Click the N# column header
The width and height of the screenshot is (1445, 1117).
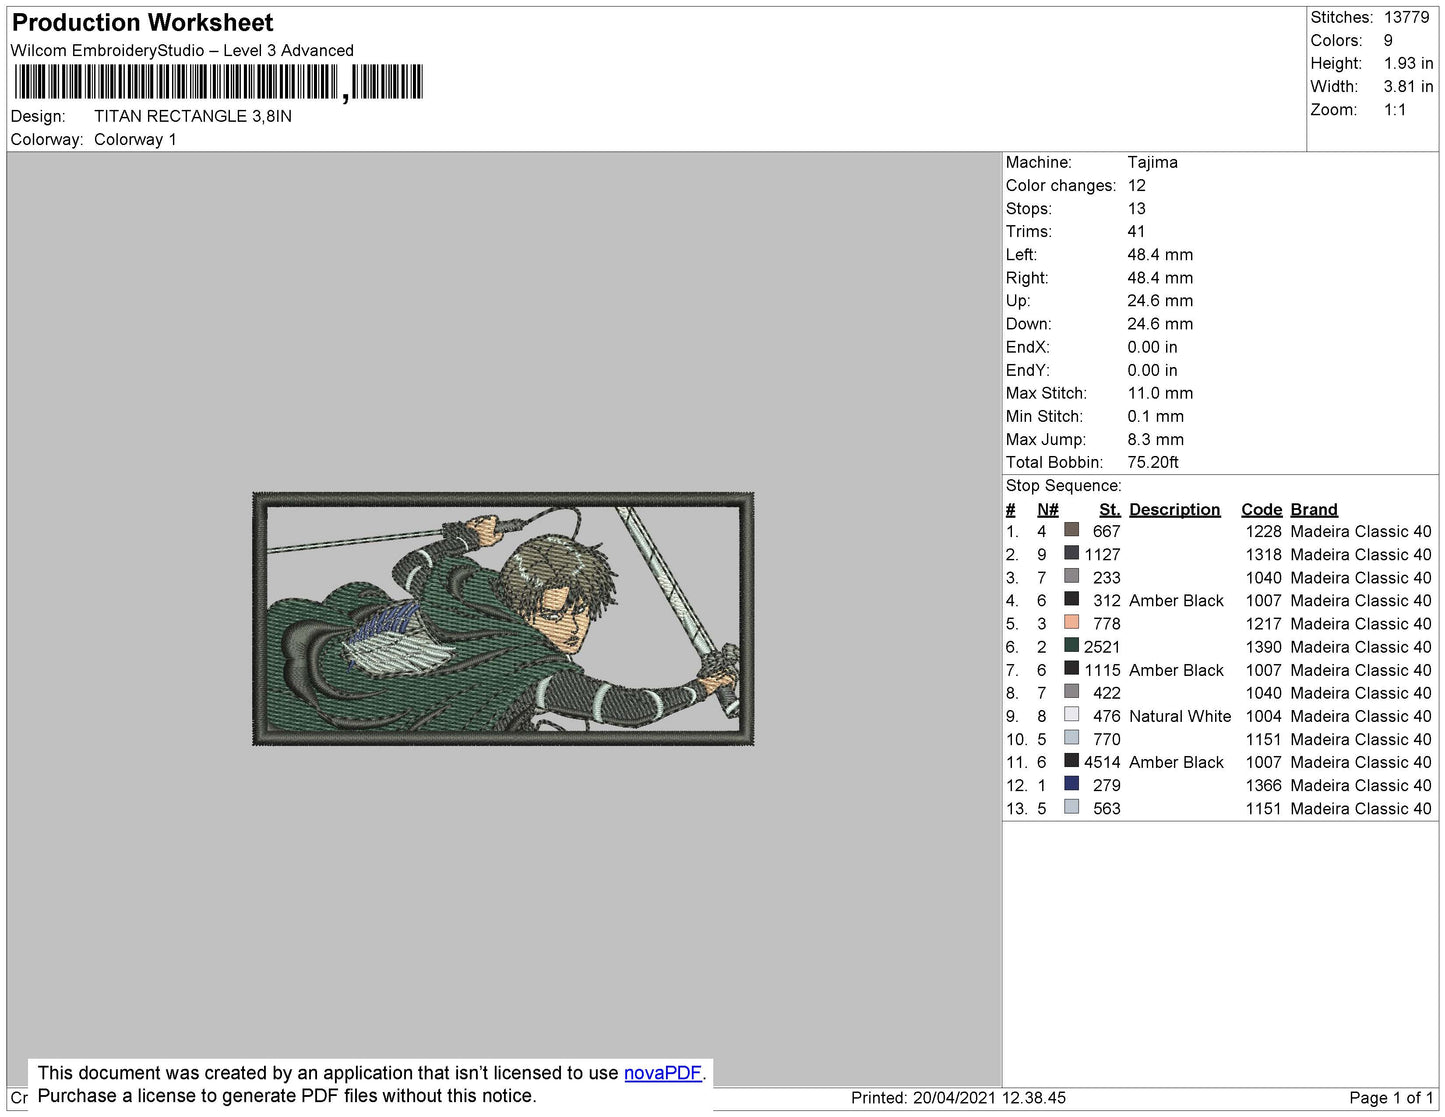[x=1047, y=509]
